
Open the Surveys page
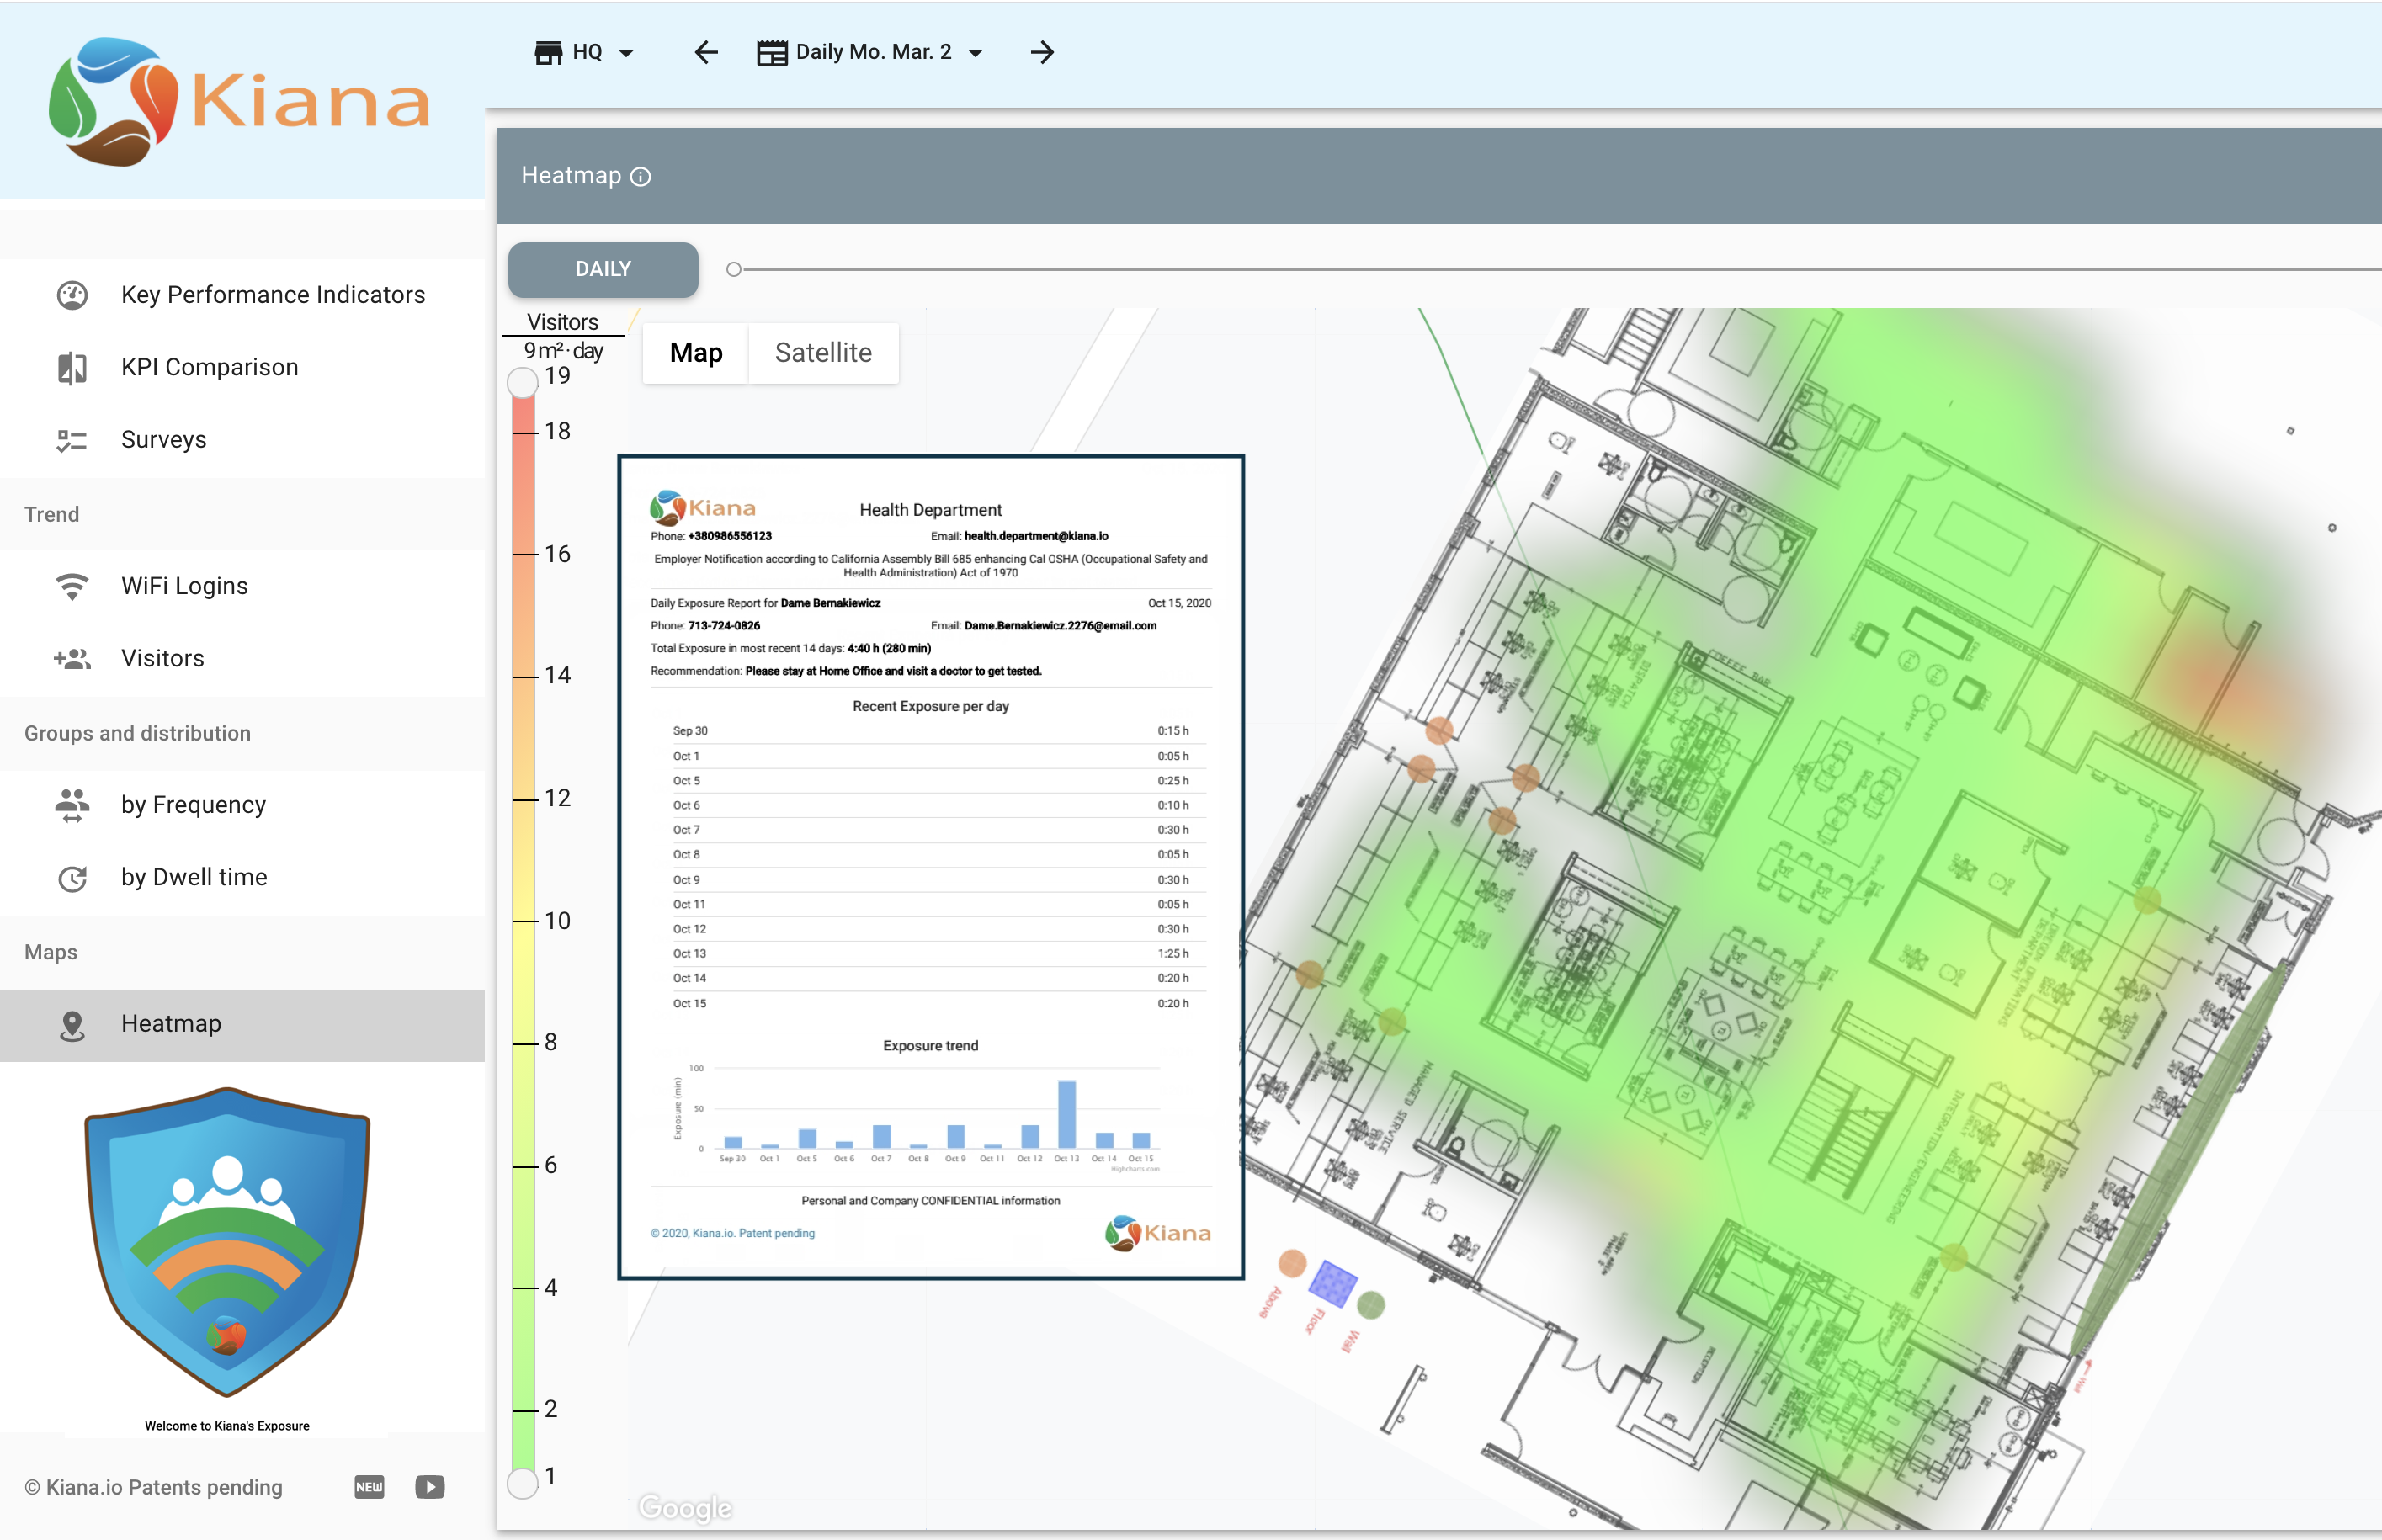(x=242, y=440)
